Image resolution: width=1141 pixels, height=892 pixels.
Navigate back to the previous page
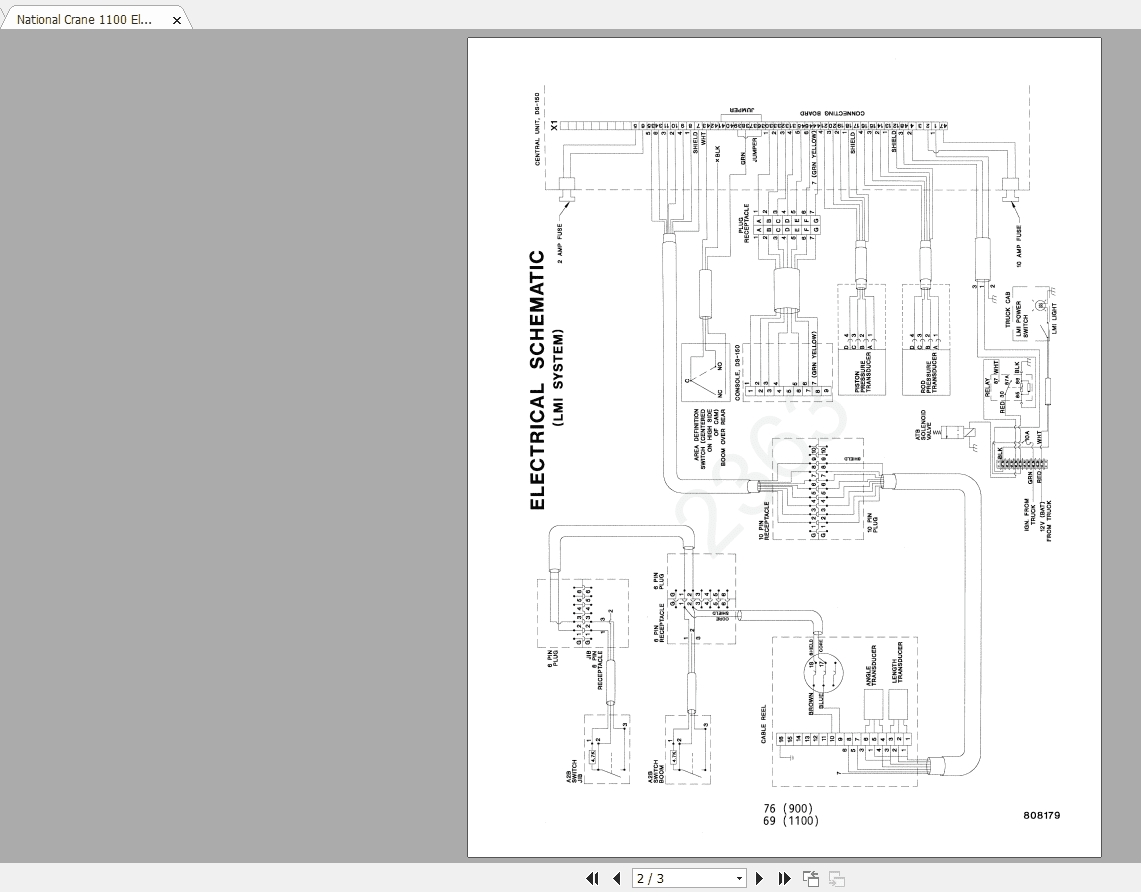618,878
